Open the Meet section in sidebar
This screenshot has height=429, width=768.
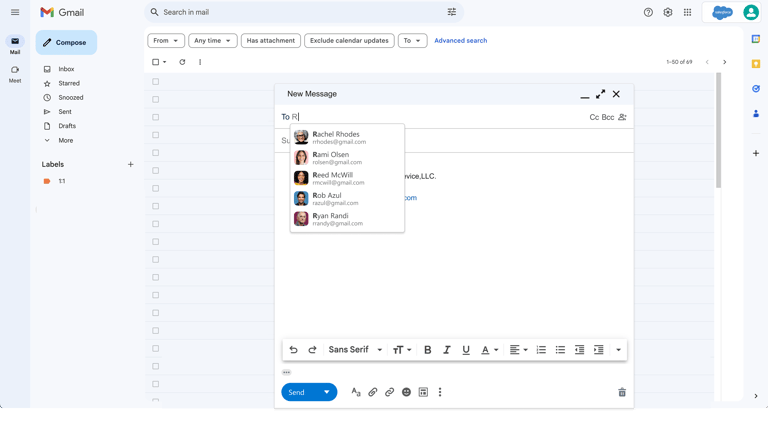point(15,74)
